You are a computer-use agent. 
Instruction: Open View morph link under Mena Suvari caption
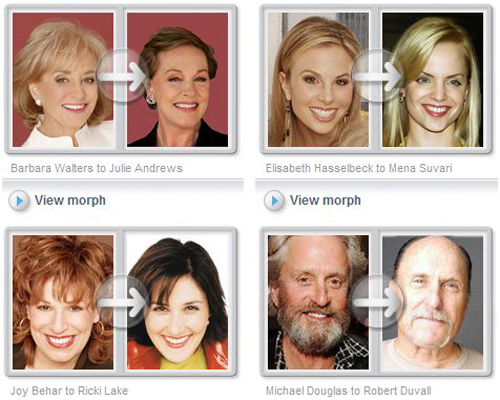tap(325, 200)
